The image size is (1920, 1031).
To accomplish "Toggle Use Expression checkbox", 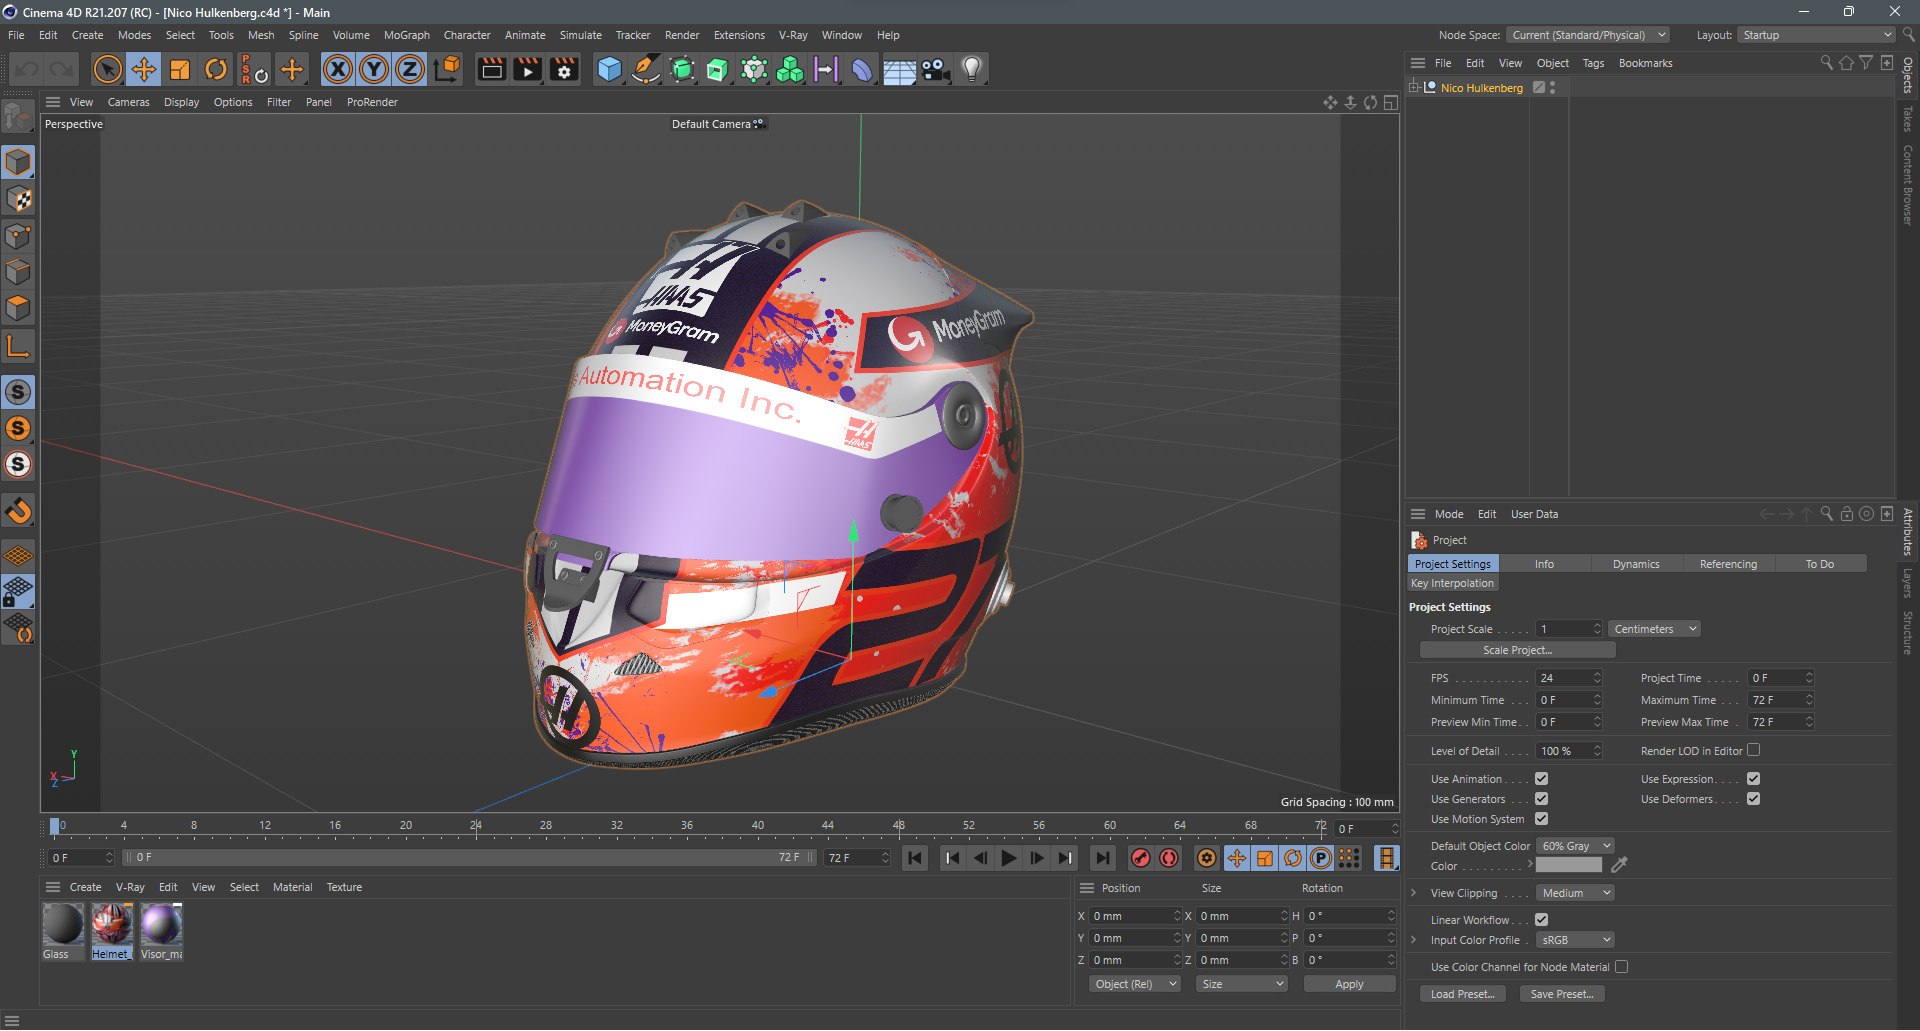I will (1753, 779).
